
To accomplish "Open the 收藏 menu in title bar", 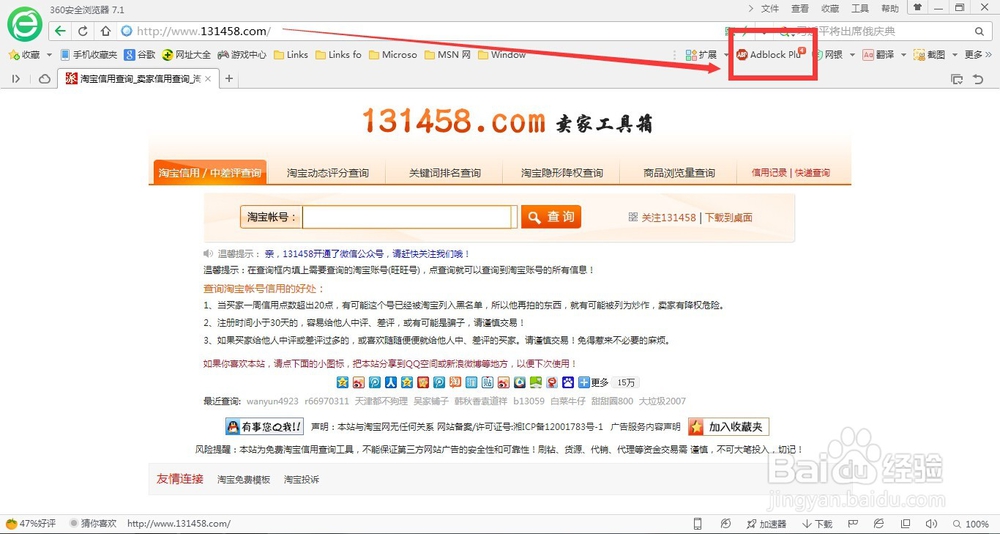I will pyautogui.click(x=830, y=8).
